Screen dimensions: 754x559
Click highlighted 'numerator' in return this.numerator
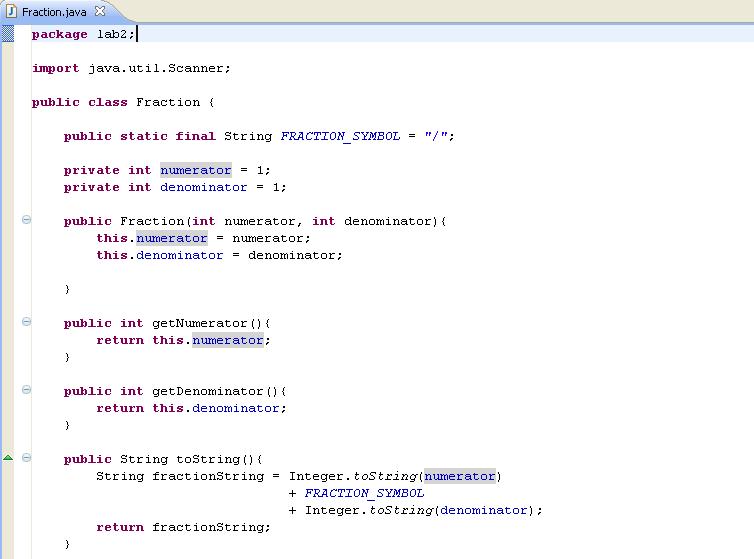pyautogui.click(x=227, y=340)
